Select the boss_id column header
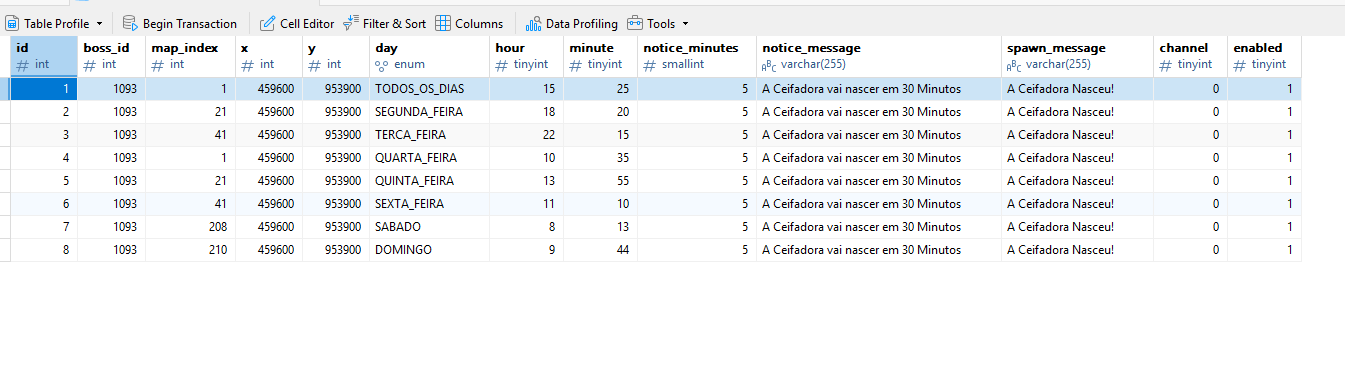This screenshot has width=1345, height=366. (111, 56)
